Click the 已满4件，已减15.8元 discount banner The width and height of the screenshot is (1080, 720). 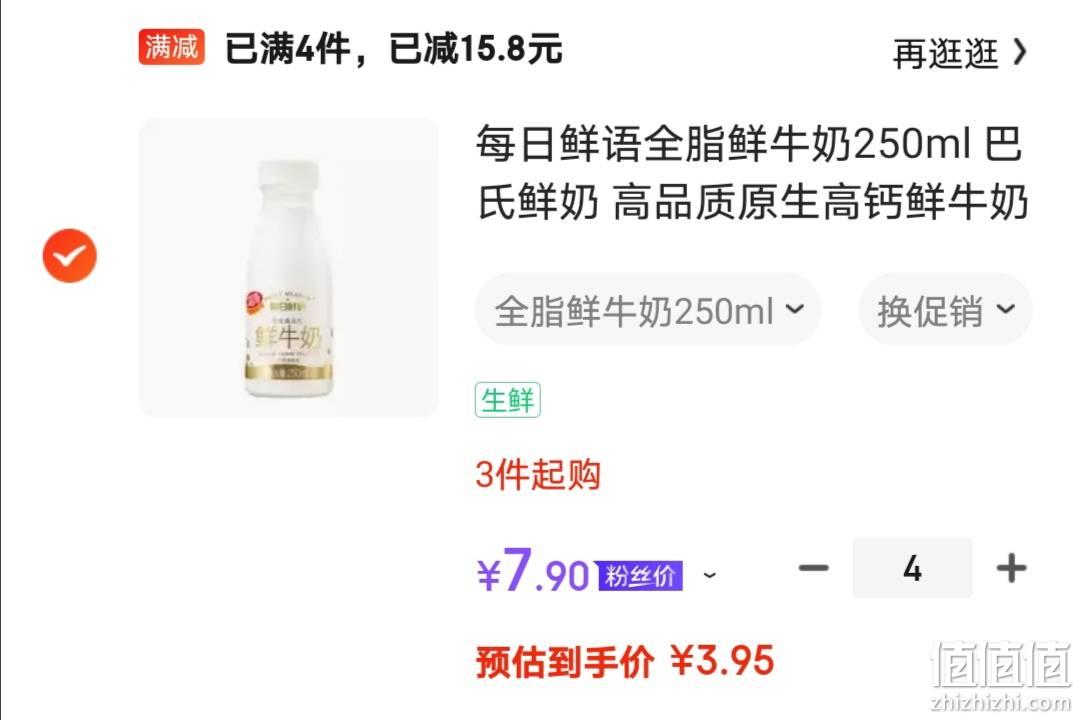[393, 48]
